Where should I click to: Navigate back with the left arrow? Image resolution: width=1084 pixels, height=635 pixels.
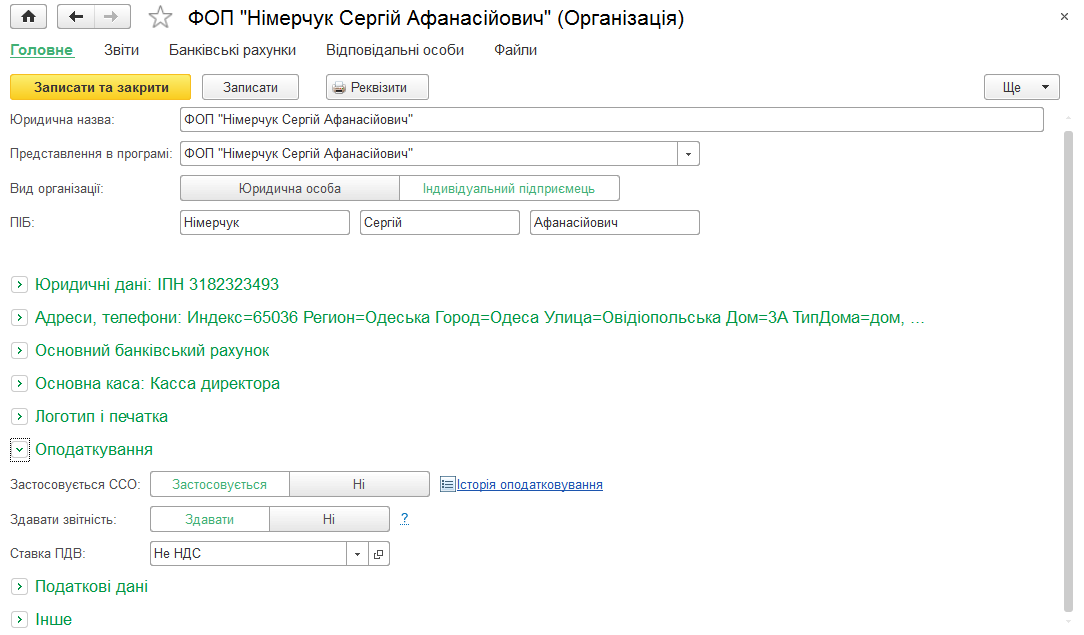click(x=75, y=17)
